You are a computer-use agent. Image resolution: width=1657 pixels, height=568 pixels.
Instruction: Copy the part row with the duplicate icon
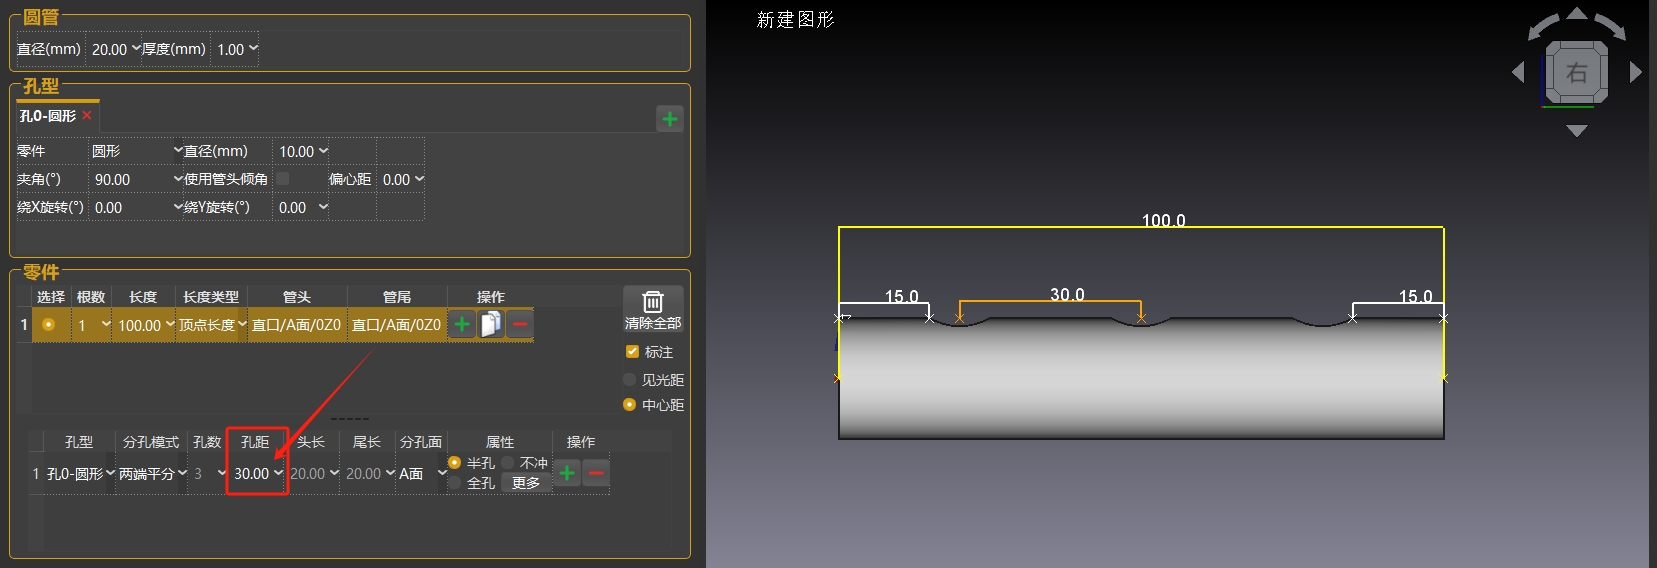point(491,324)
